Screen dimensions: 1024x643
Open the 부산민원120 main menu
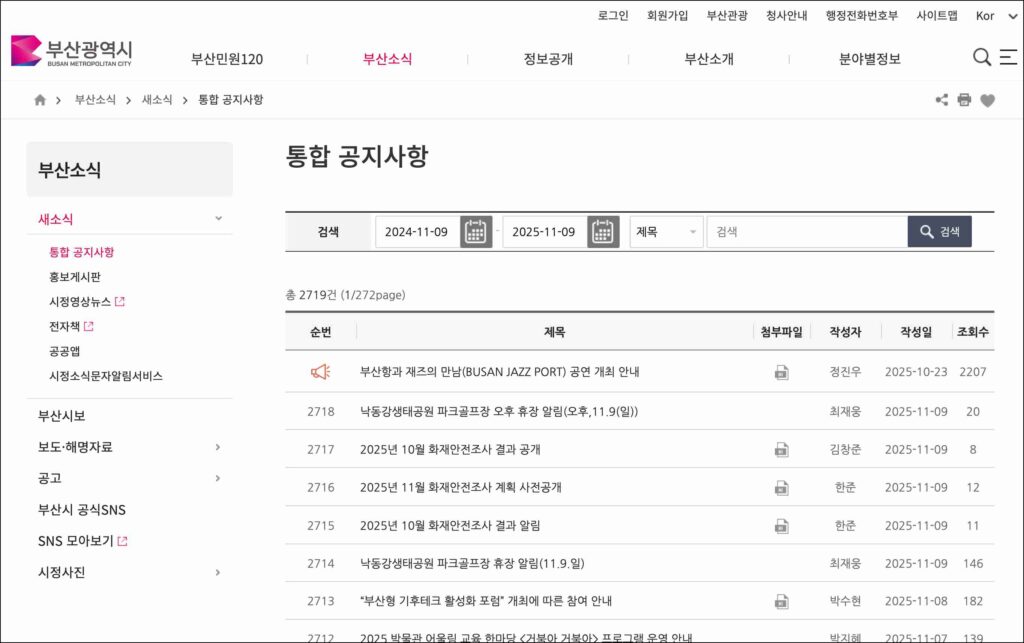point(227,59)
